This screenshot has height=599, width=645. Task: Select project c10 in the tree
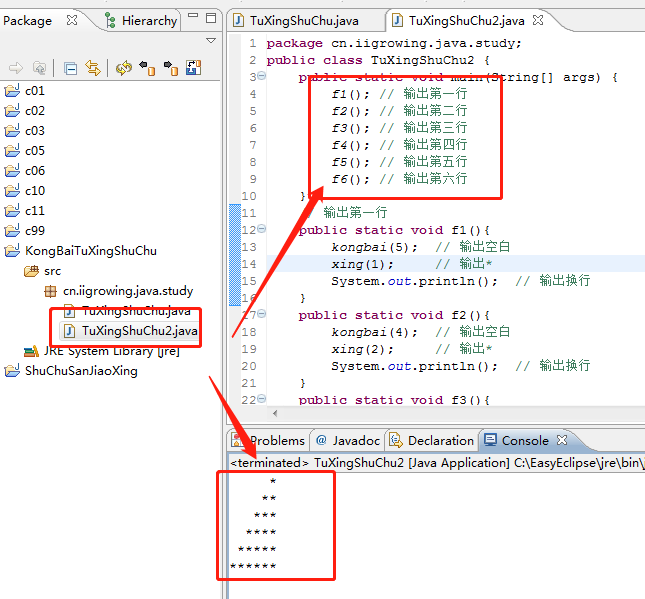tap(25, 191)
